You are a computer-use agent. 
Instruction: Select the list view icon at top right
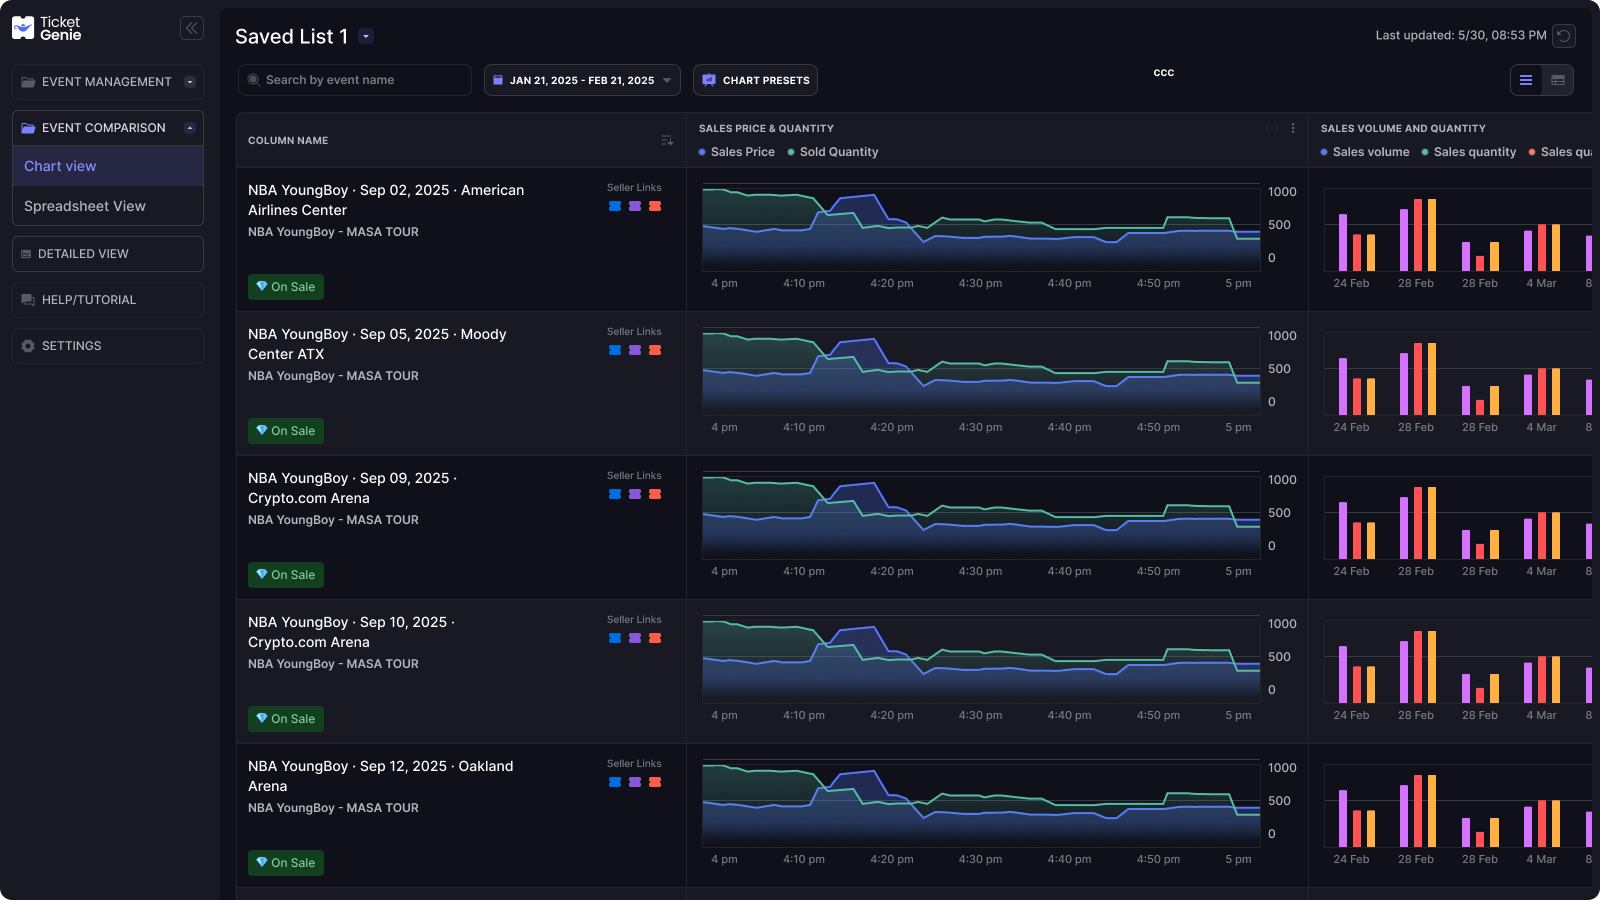[x=1525, y=80]
